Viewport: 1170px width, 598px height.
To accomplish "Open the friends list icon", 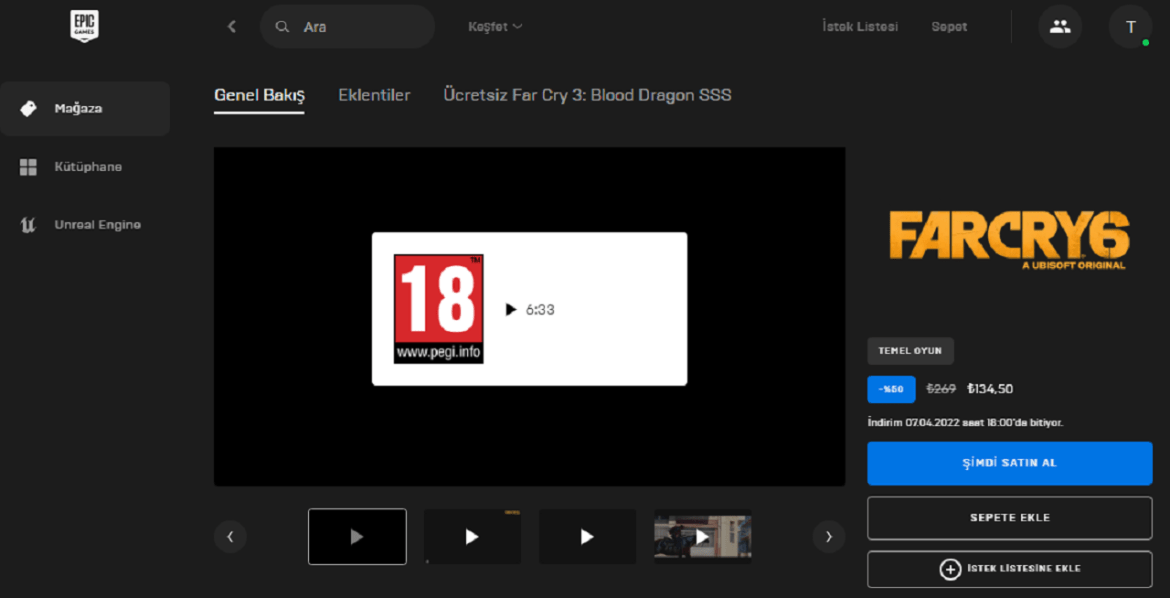I will pyautogui.click(x=1060, y=27).
